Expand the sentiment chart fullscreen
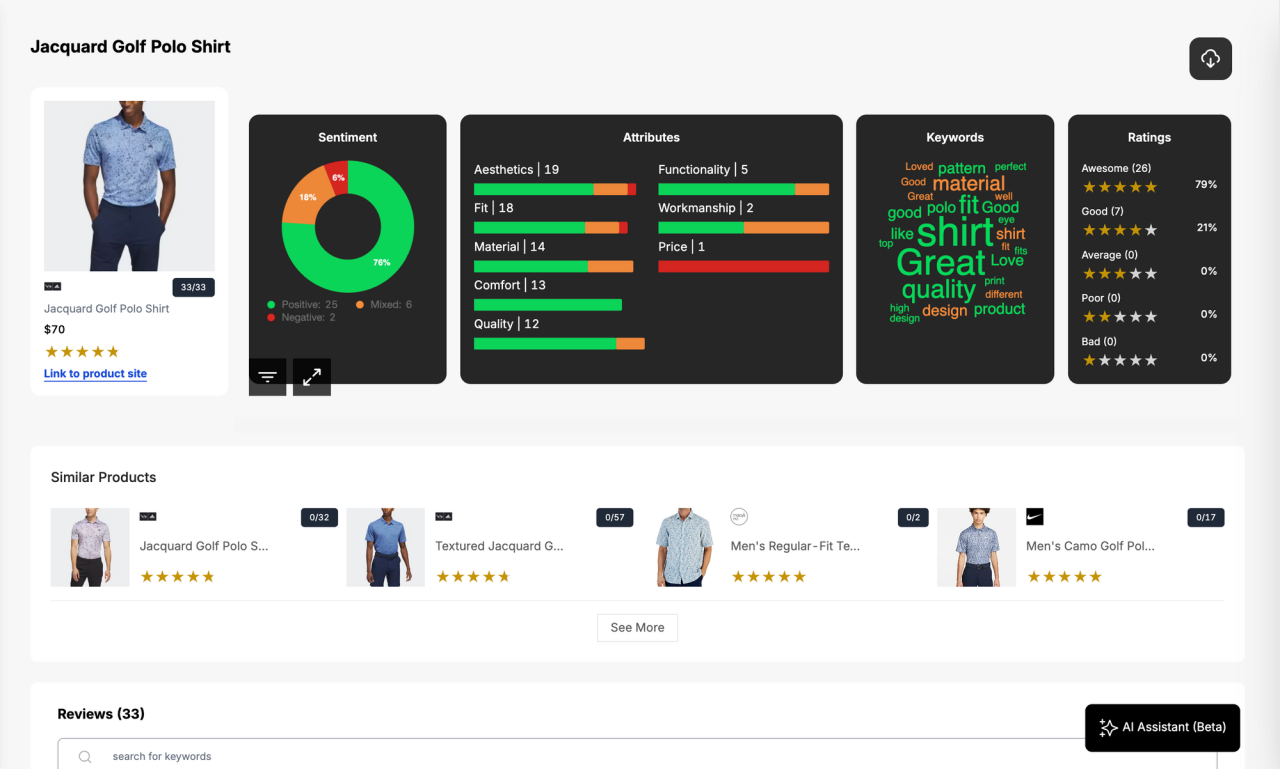The height and width of the screenshot is (769, 1280). [x=312, y=376]
